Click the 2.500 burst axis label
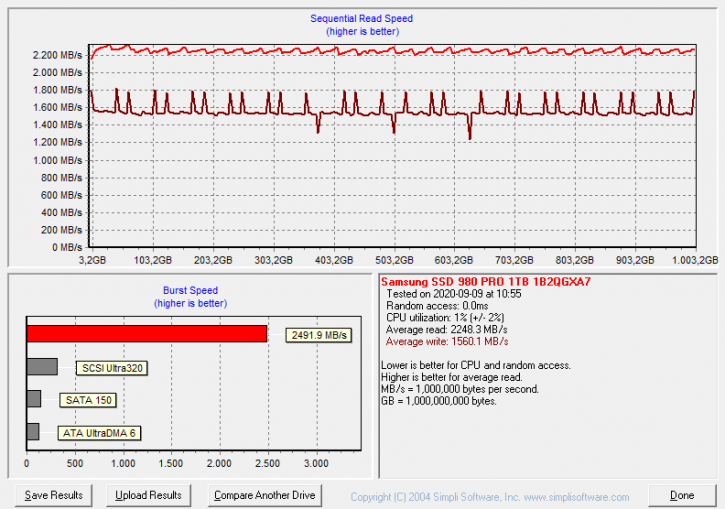725x509 pixels. tap(268, 463)
